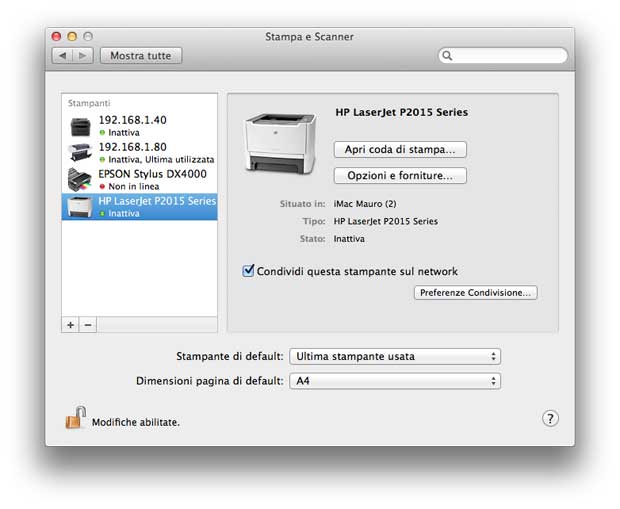Viewport: 620px width, 509px height.
Task: Add a printer with the plus button
Action: (x=70, y=325)
